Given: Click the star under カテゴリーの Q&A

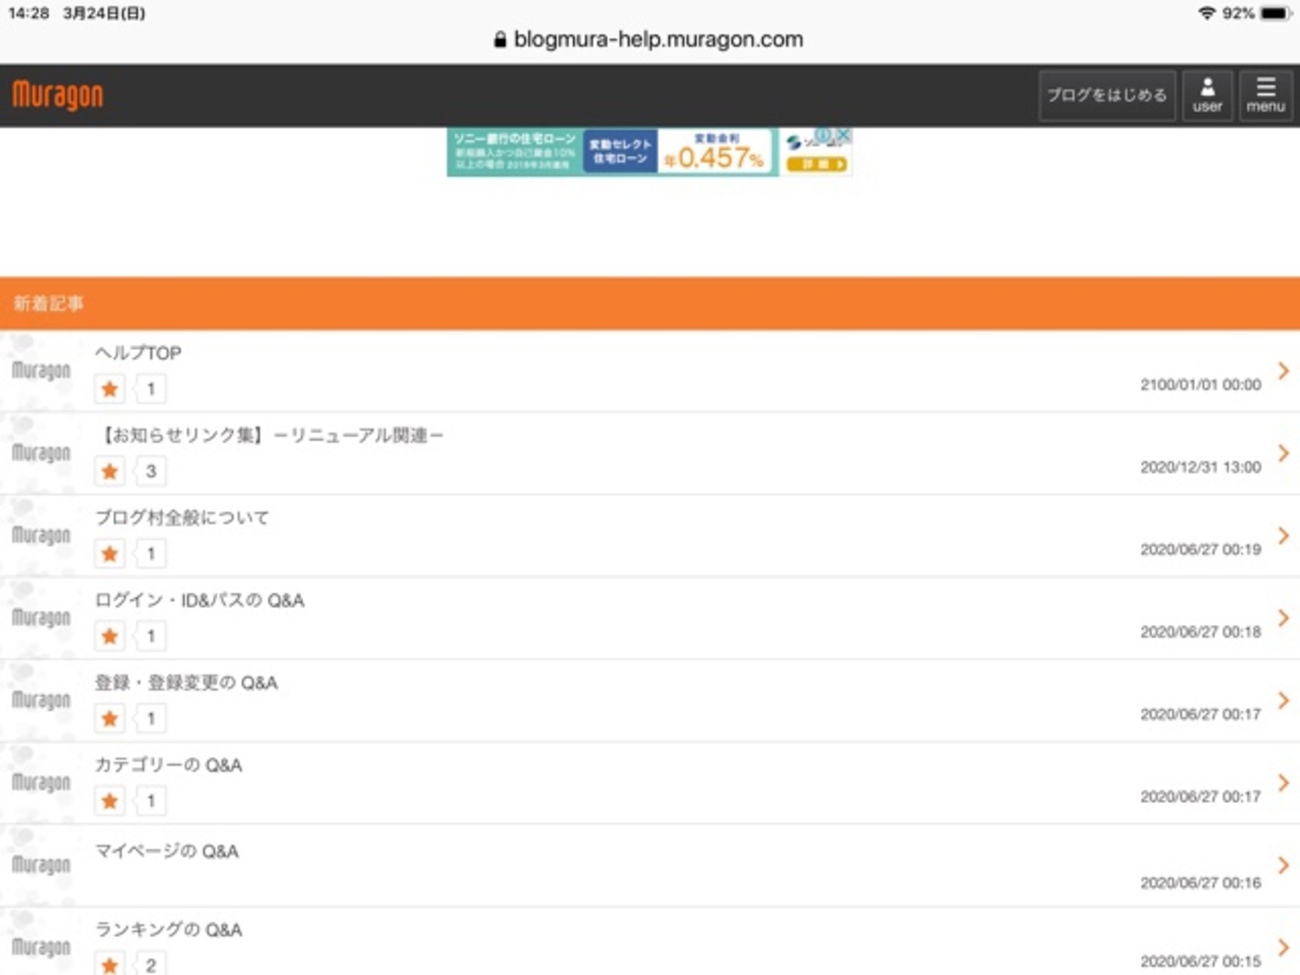Looking at the screenshot, I should click(x=110, y=801).
